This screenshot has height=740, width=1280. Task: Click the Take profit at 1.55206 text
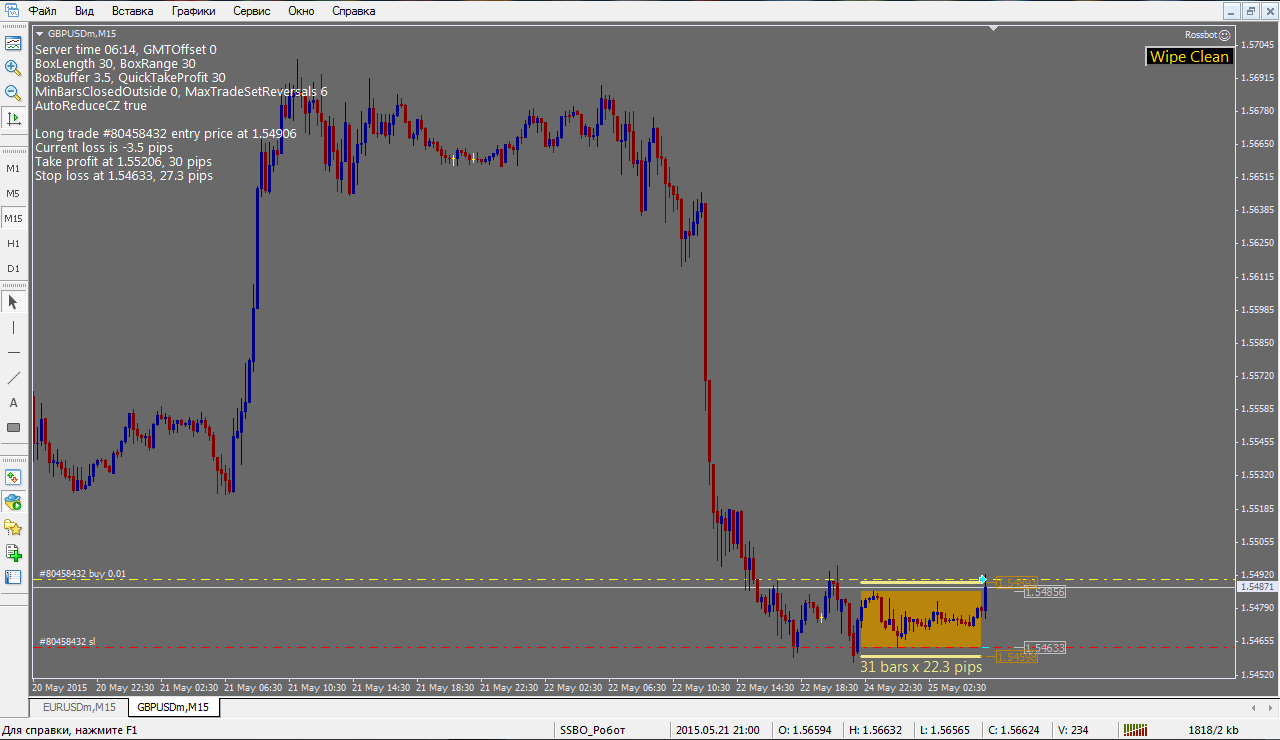pos(123,161)
